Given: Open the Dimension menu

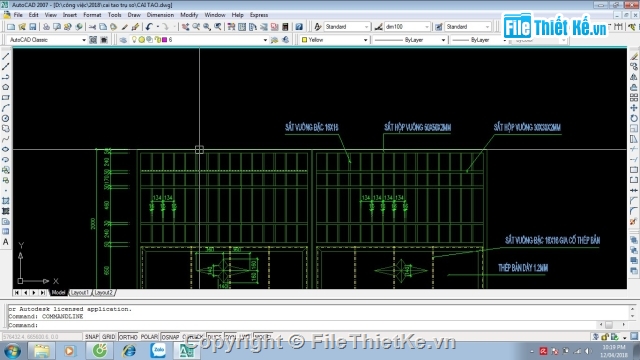Looking at the screenshot, I should (160, 15).
